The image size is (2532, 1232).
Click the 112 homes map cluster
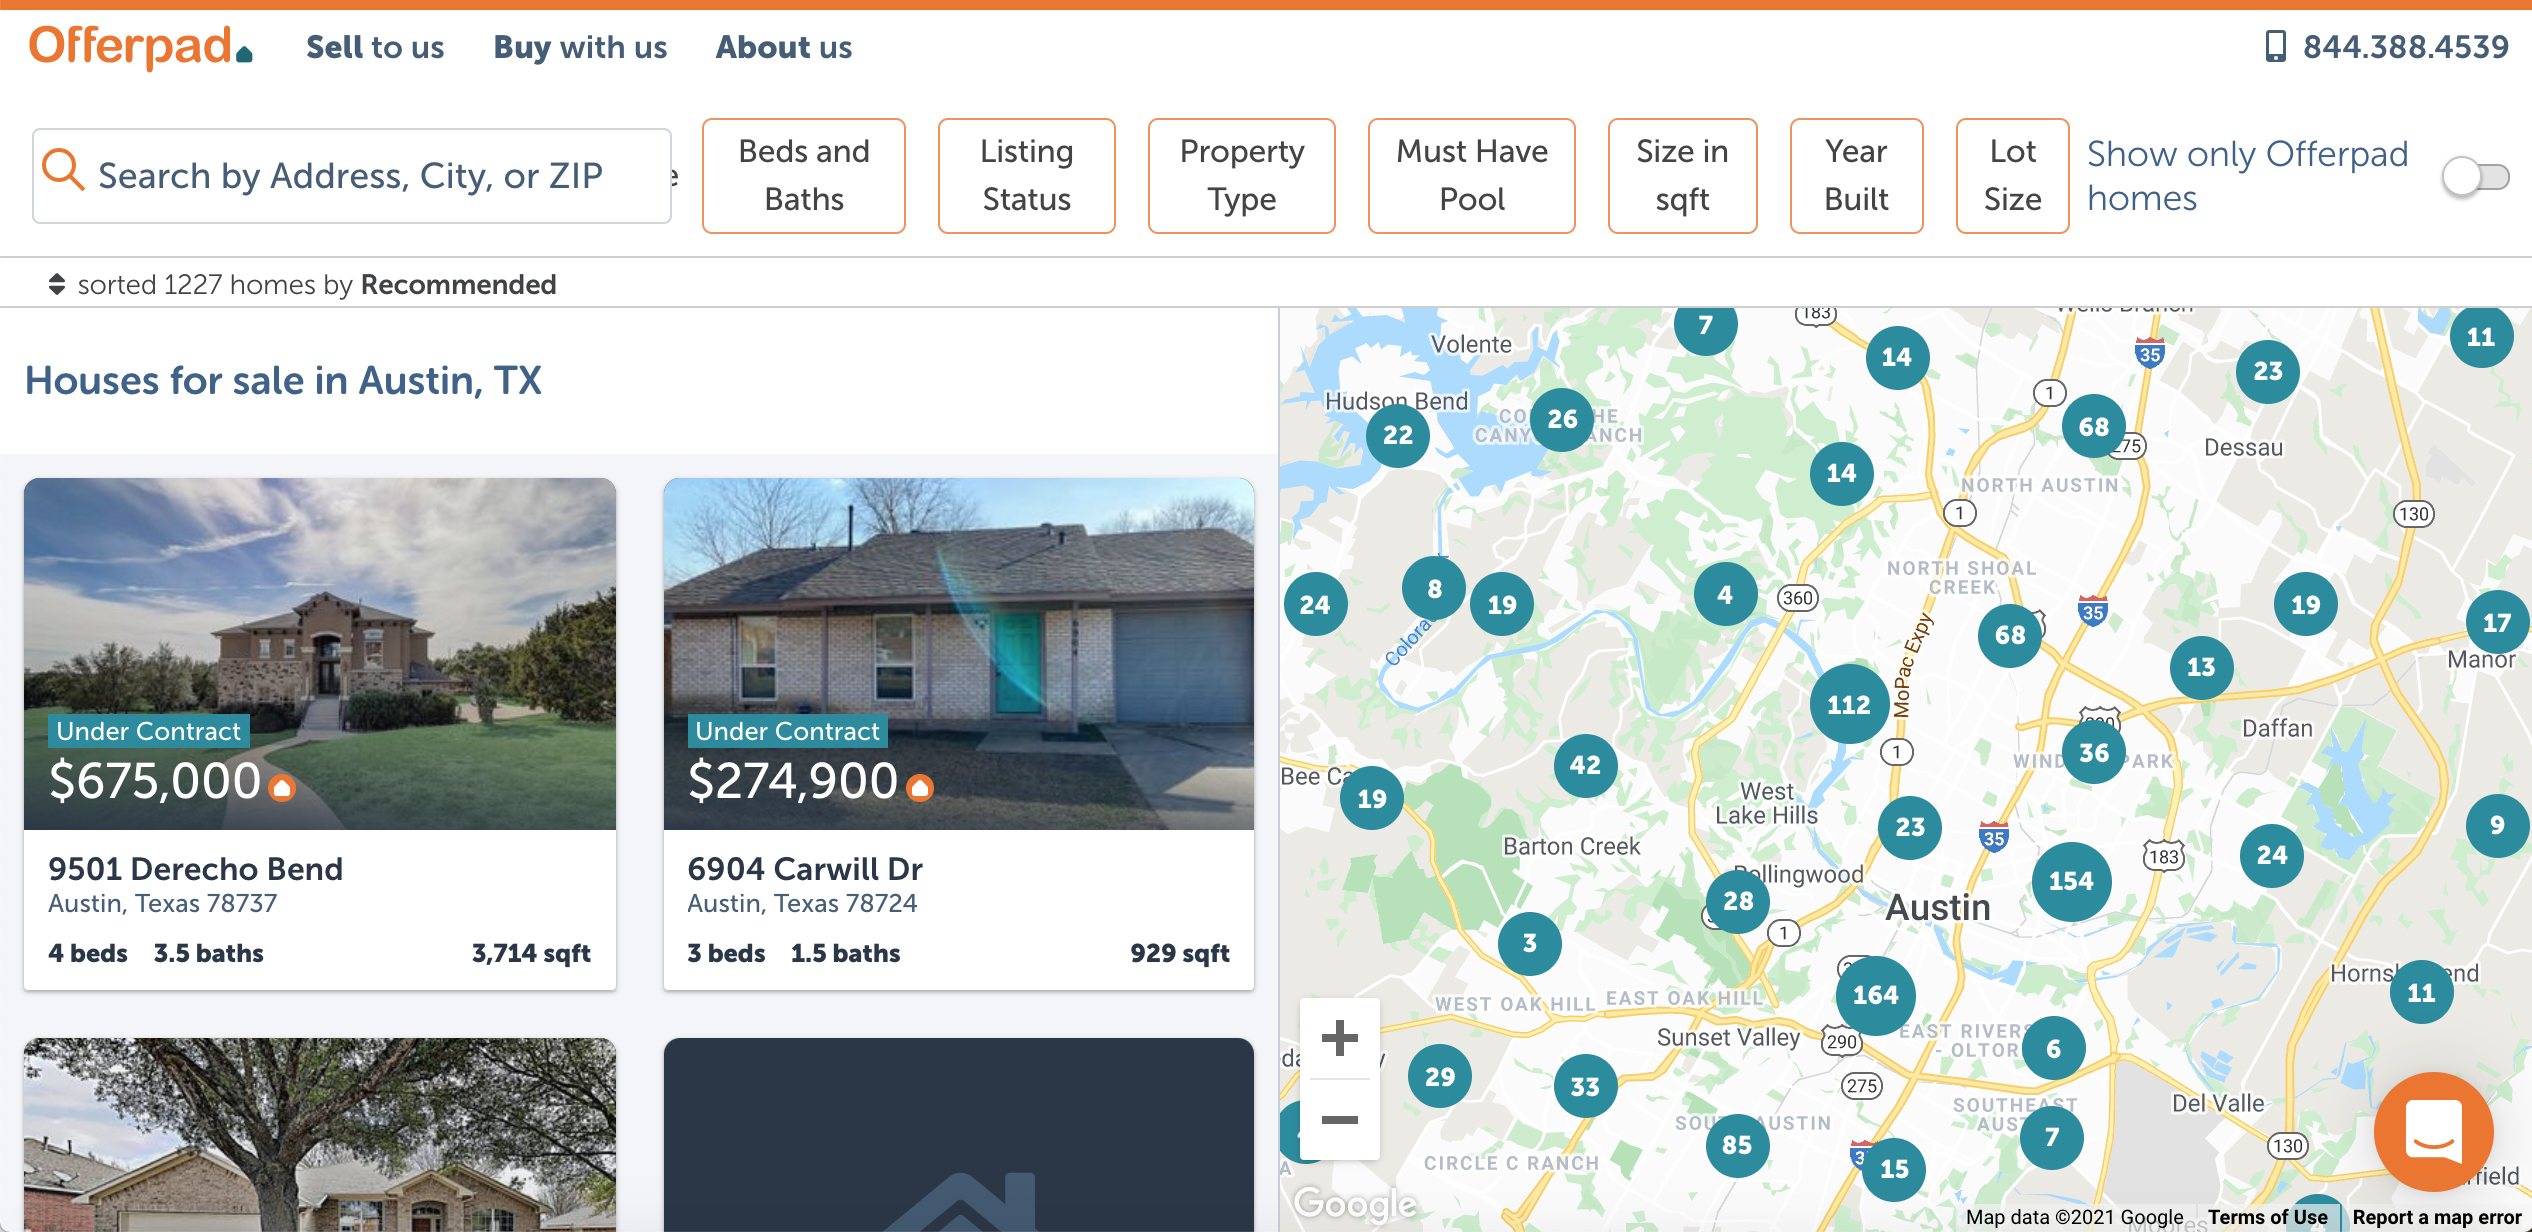[x=1848, y=704]
